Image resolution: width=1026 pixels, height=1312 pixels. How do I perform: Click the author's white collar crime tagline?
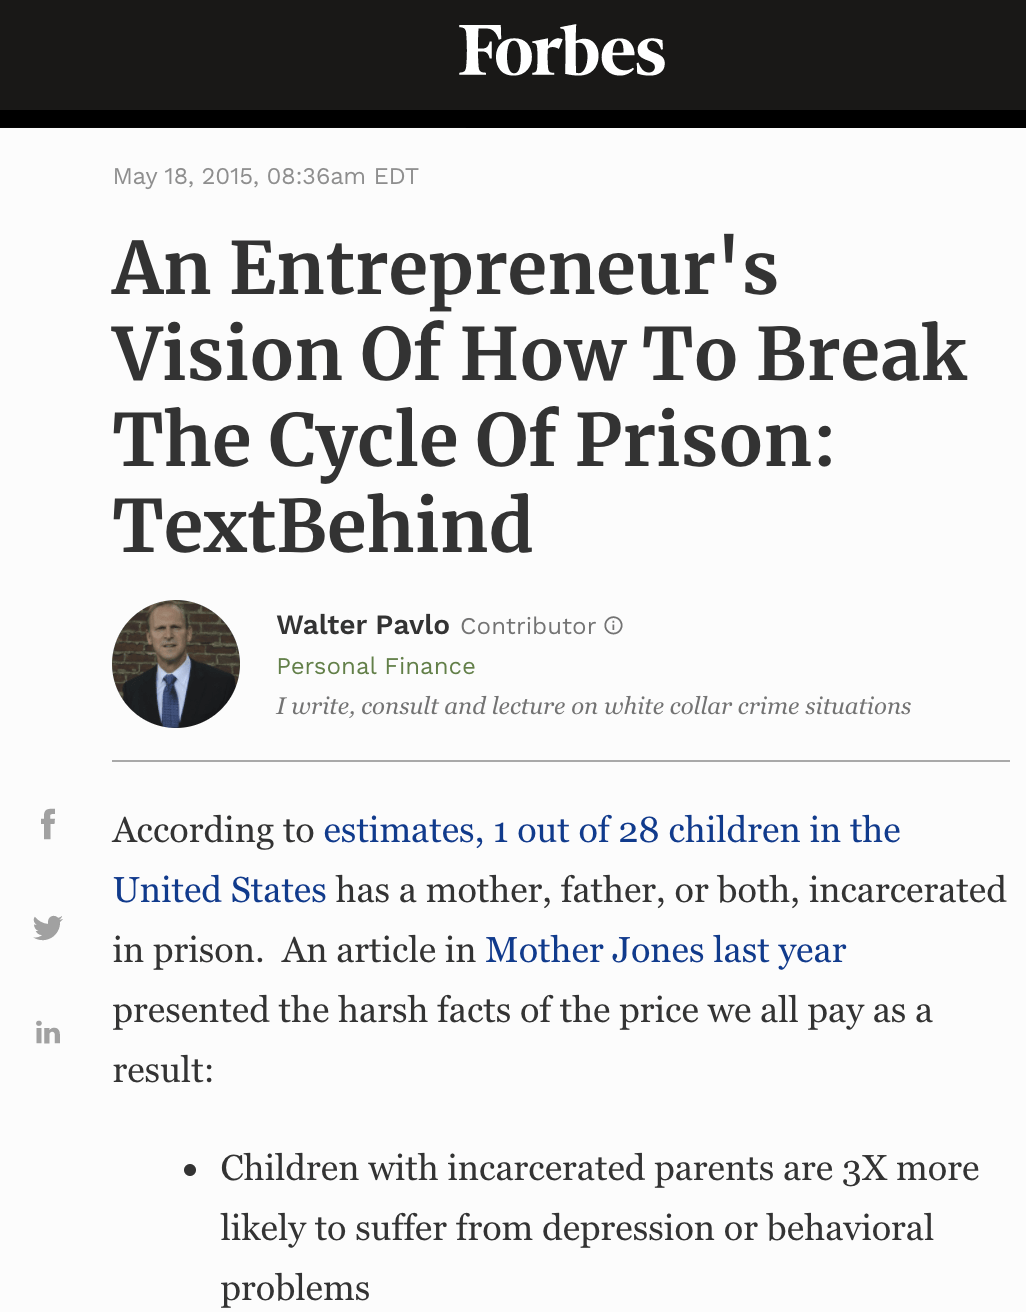tap(593, 706)
